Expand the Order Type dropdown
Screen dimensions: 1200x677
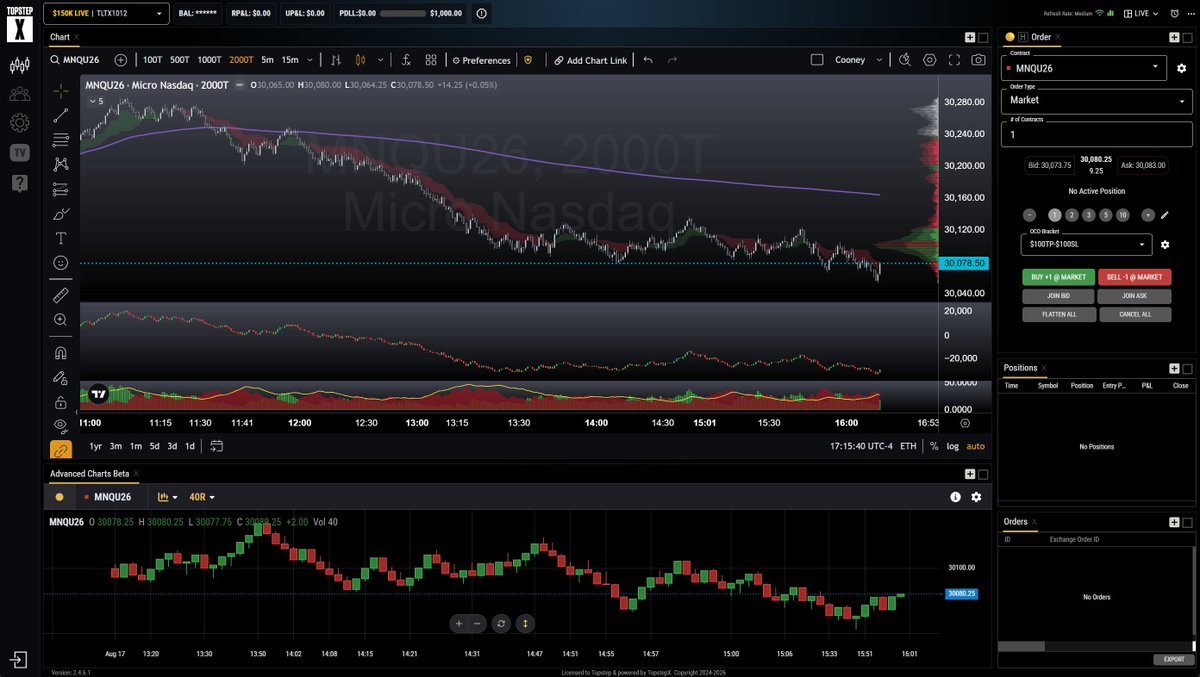1098,100
